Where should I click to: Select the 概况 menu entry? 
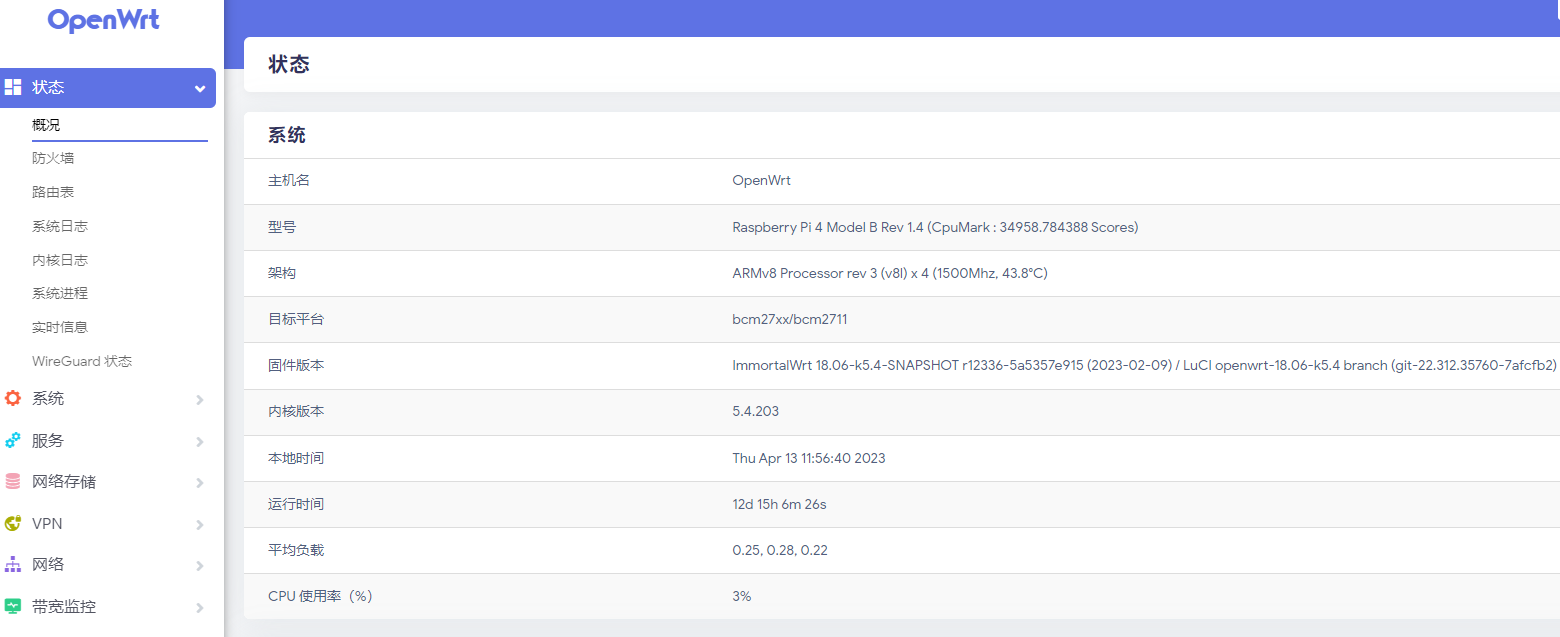[45, 124]
